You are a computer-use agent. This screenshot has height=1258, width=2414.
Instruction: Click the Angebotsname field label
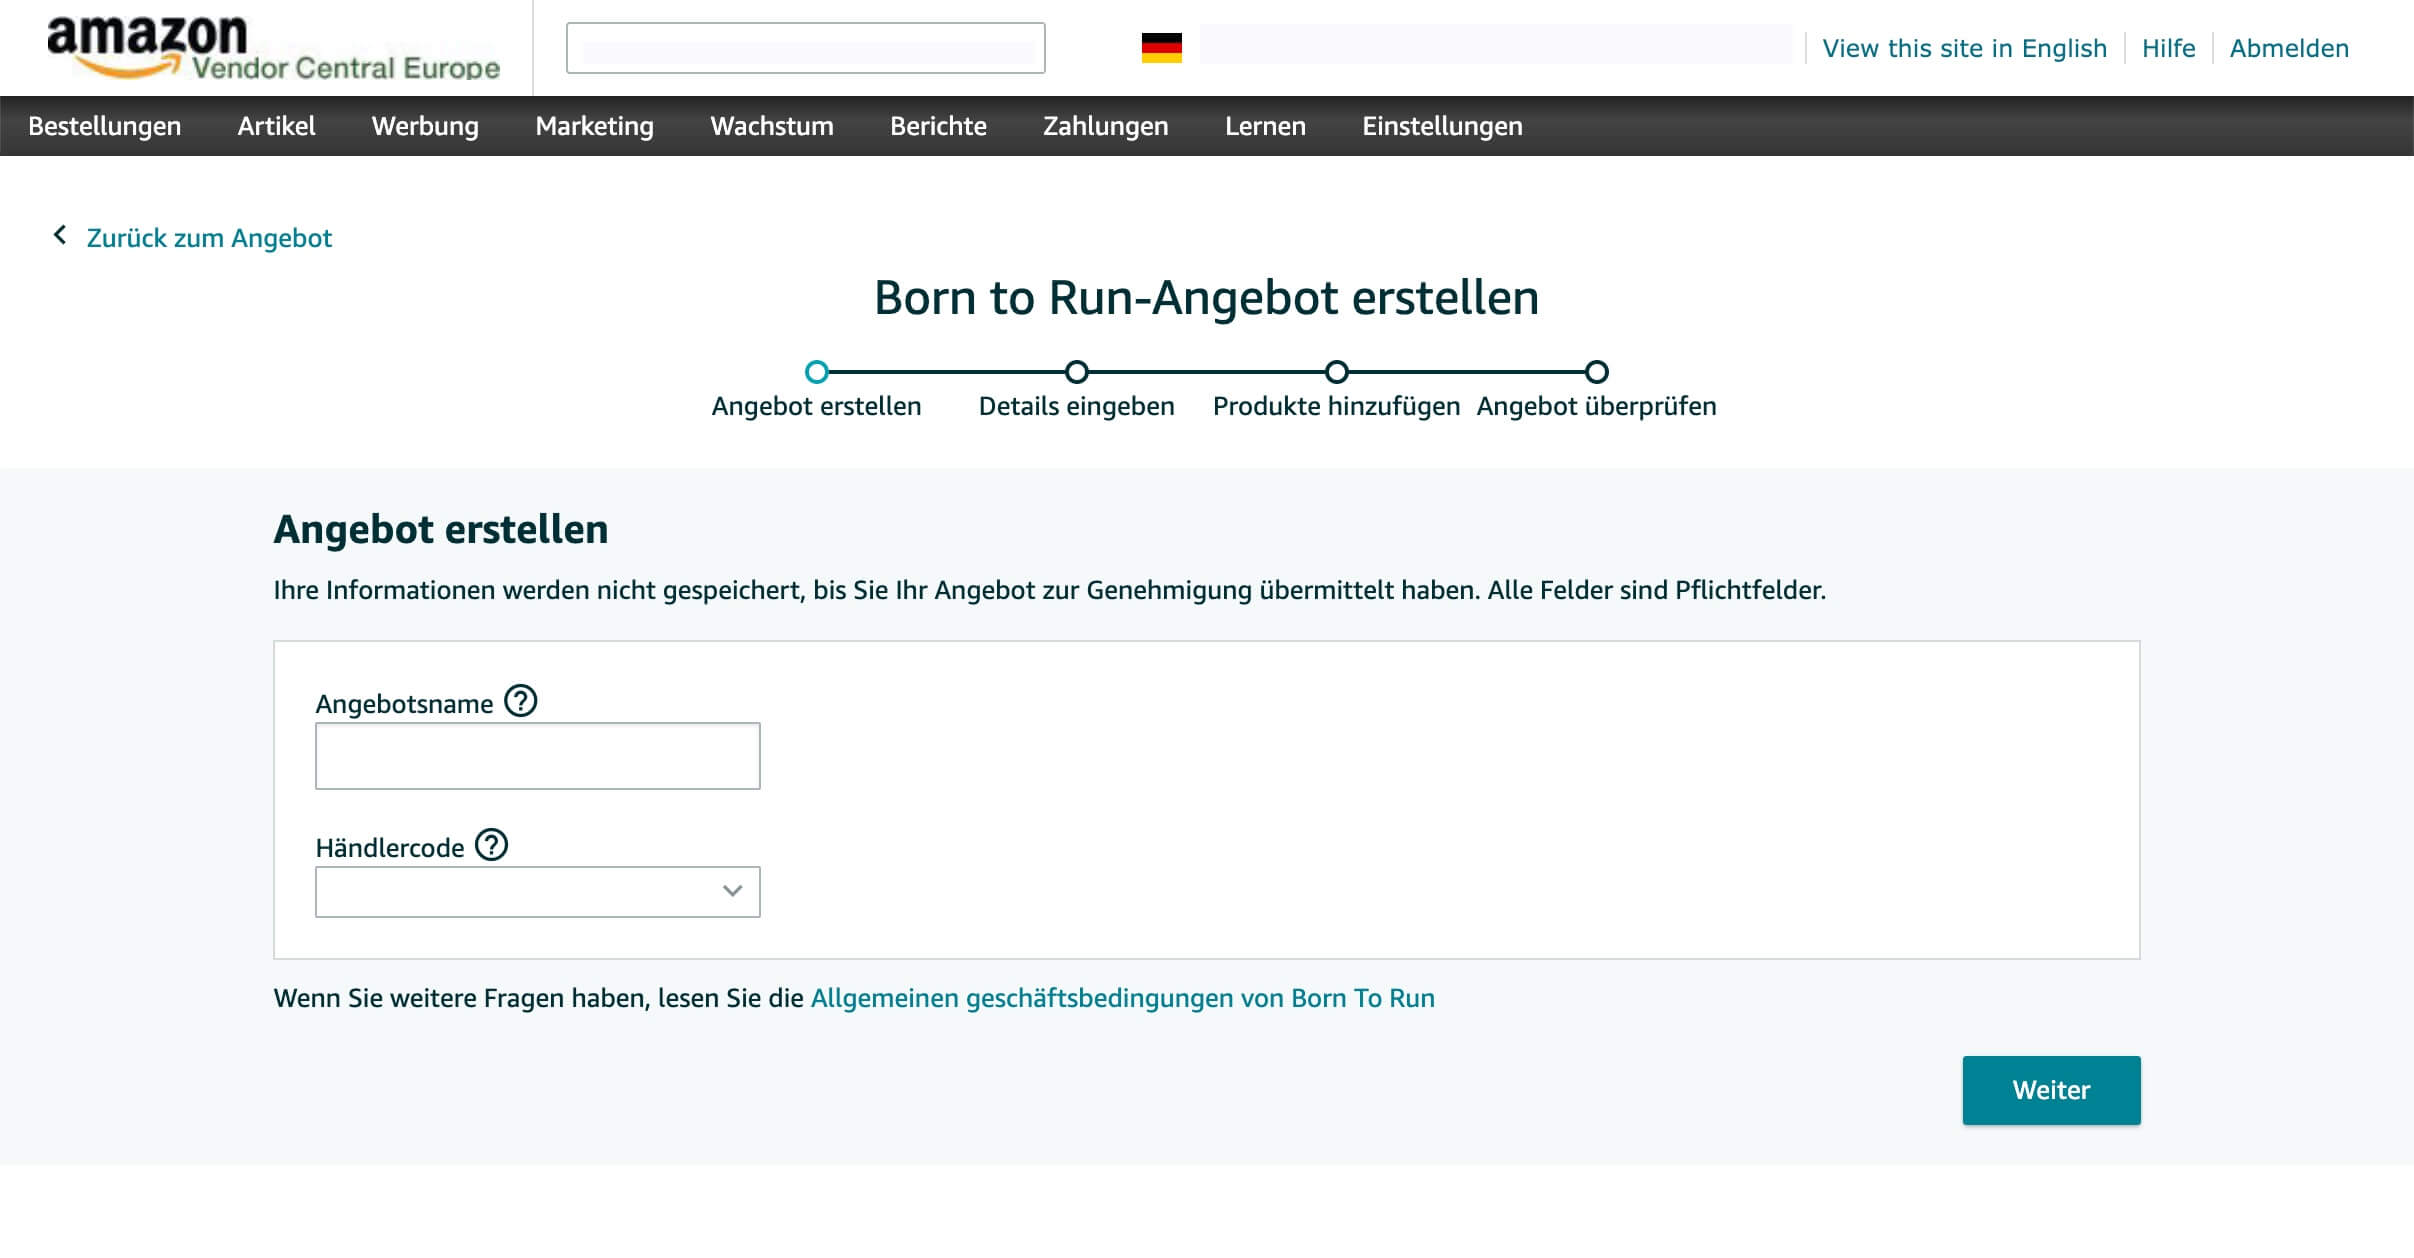coord(404,704)
